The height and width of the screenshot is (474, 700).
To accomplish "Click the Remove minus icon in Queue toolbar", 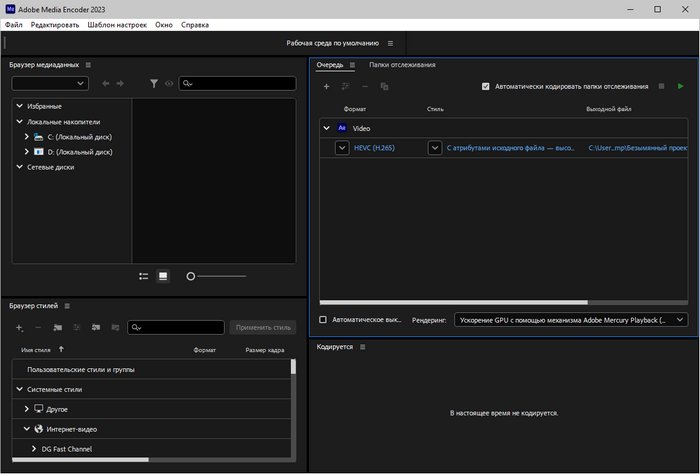I will [x=365, y=86].
